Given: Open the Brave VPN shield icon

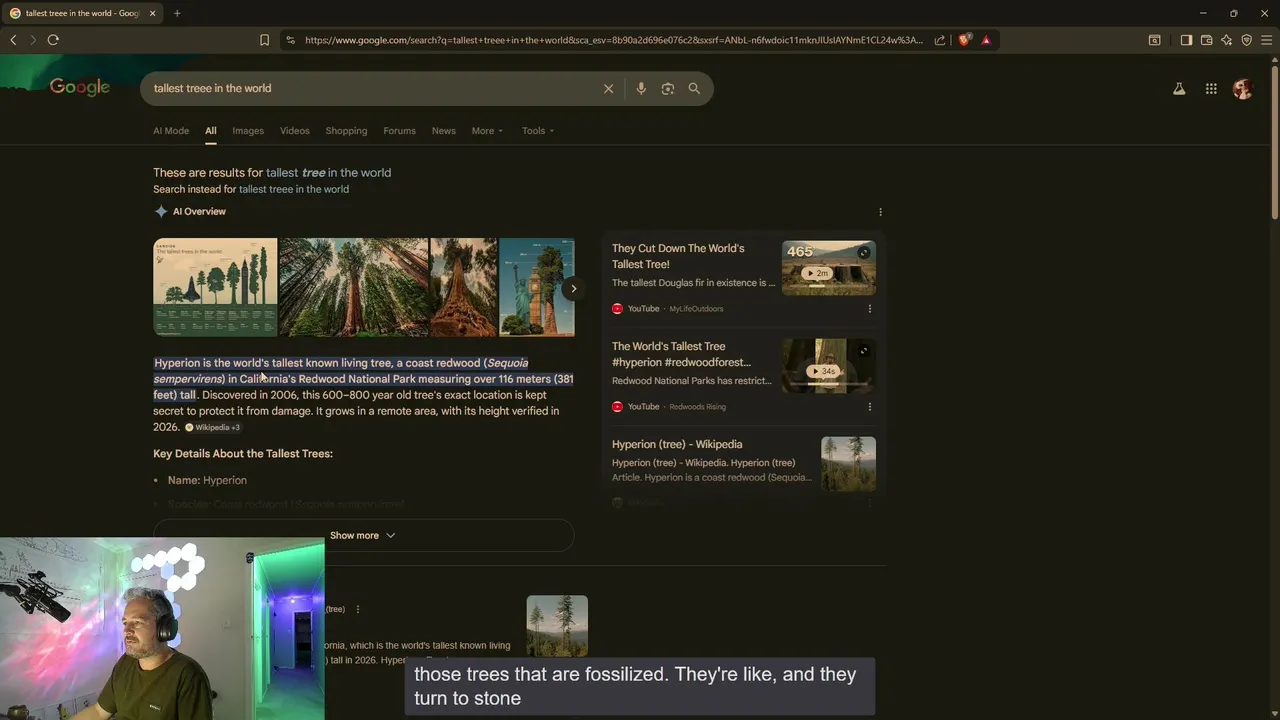Looking at the screenshot, I should click(1246, 40).
